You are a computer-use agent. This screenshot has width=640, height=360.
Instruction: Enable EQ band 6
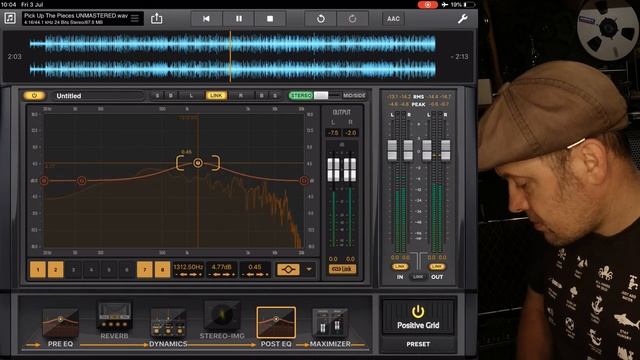pos(127,269)
